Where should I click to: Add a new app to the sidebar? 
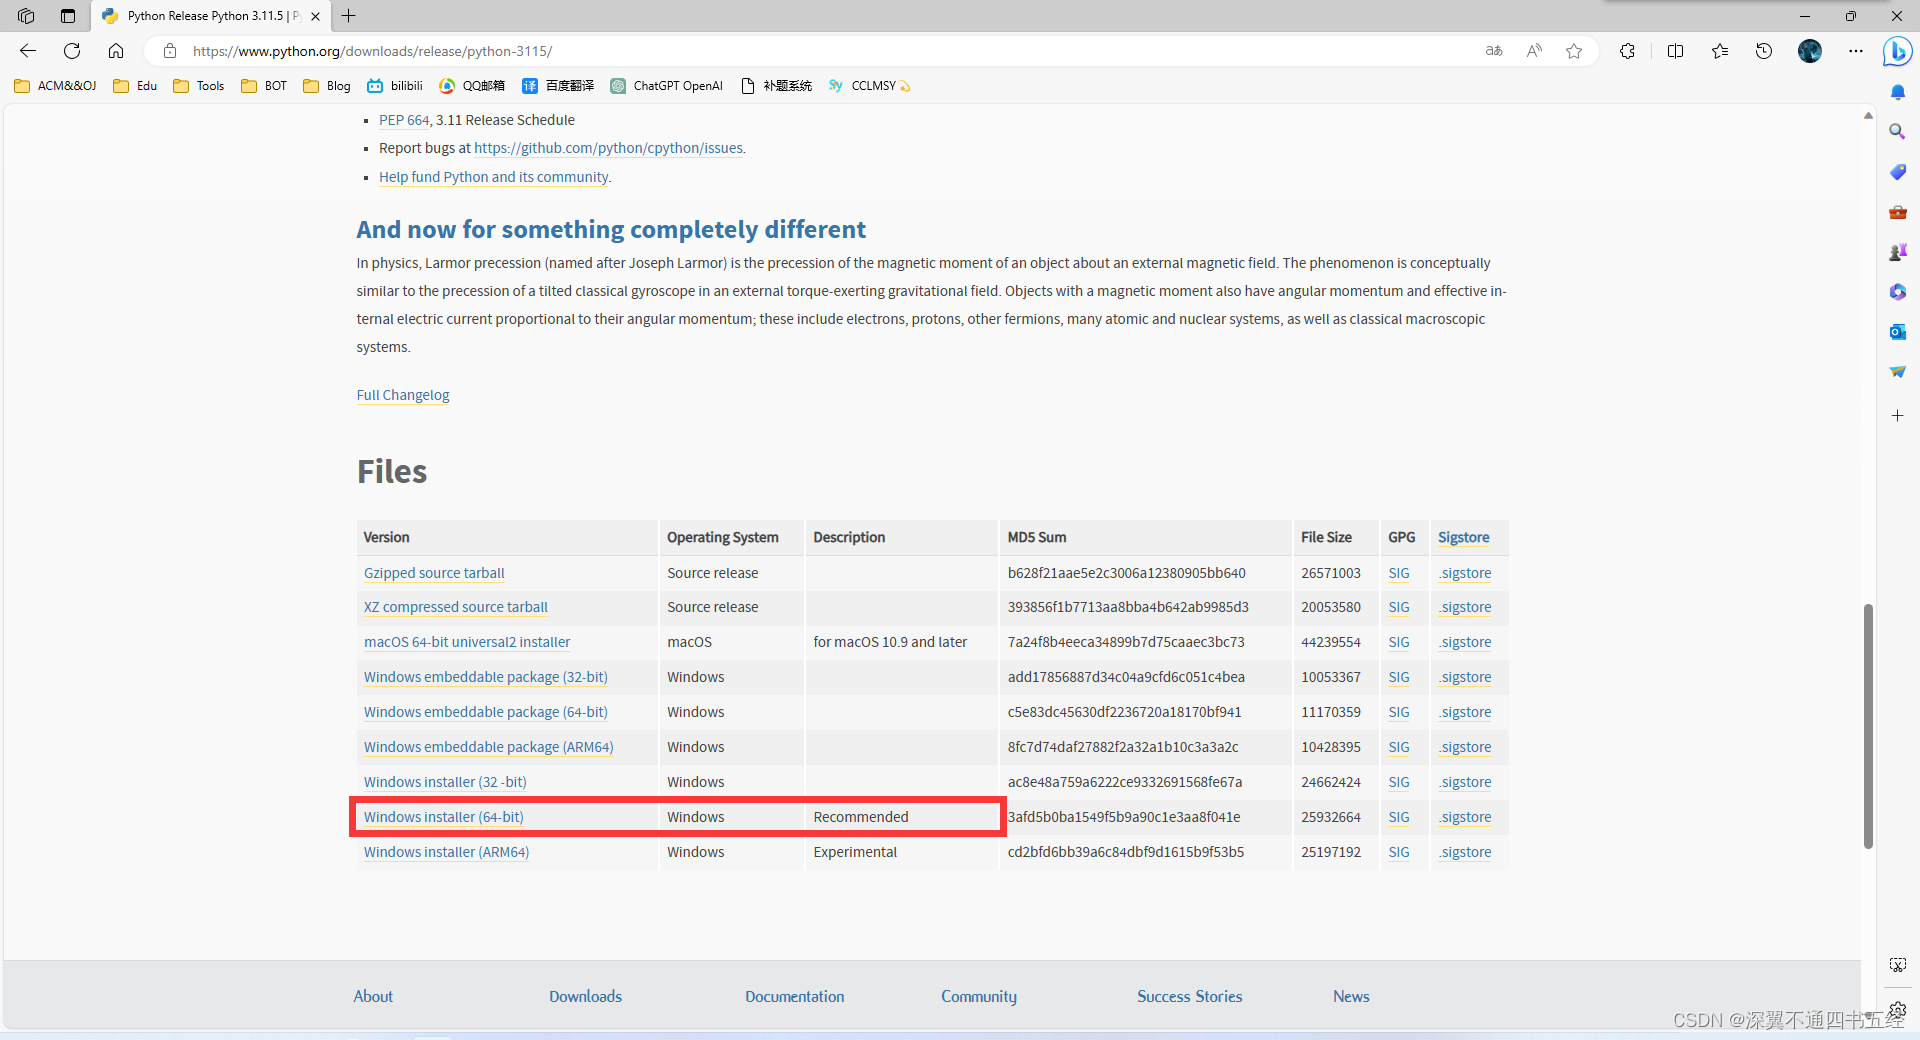(x=1897, y=415)
